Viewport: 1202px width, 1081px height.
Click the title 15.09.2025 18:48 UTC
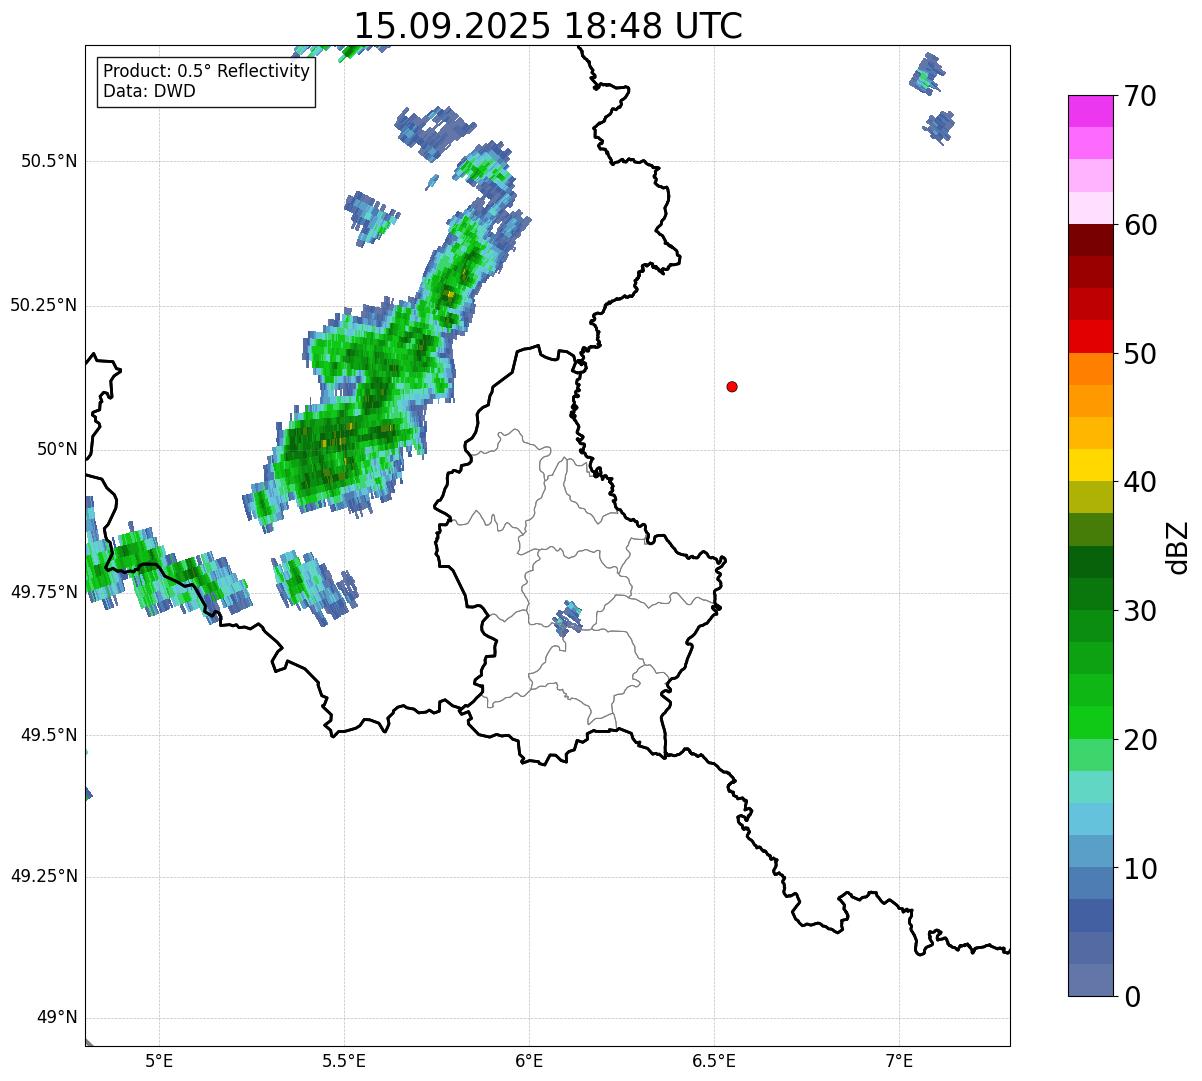click(x=548, y=26)
